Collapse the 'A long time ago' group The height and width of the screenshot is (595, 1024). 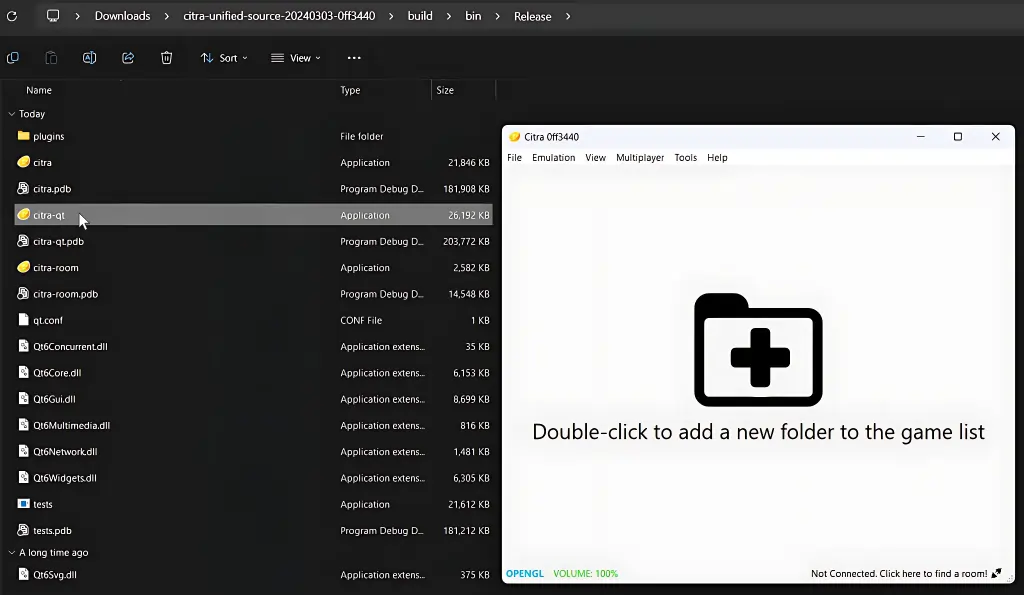(x=12, y=553)
